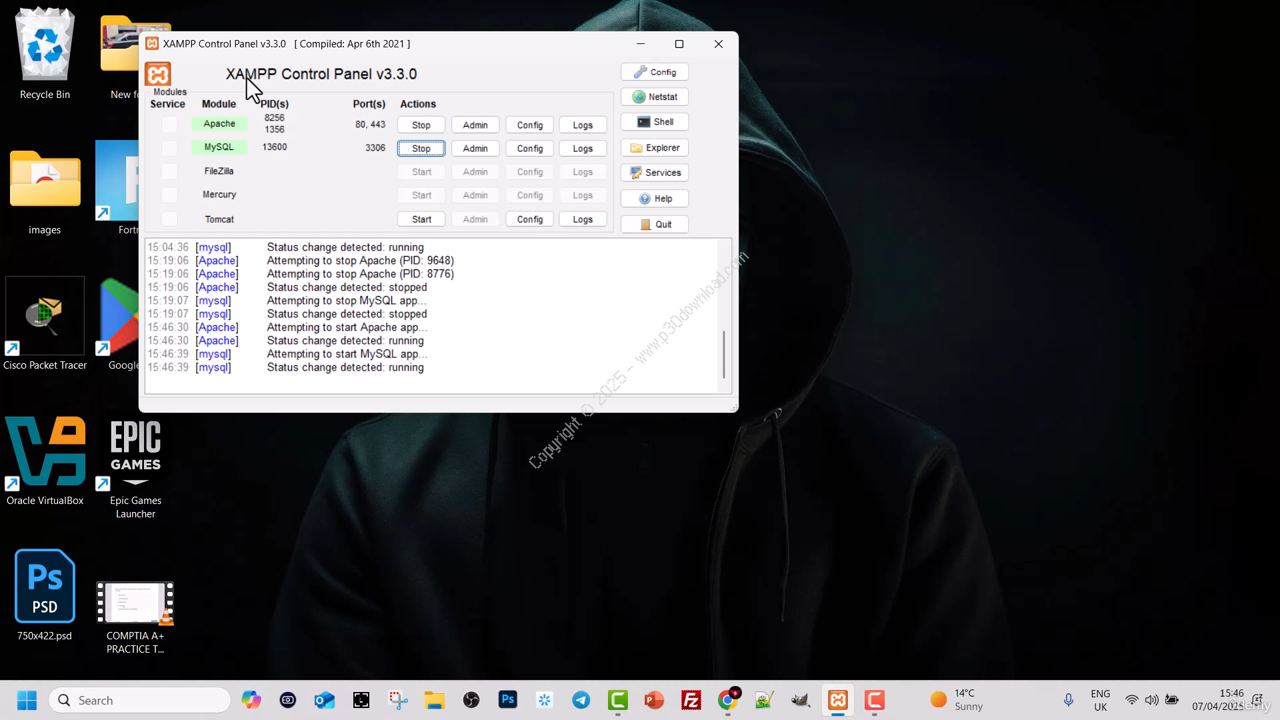Click last log line 'Status change detected: running'
This screenshot has height=720, width=1280.
(x=345, y=367)
